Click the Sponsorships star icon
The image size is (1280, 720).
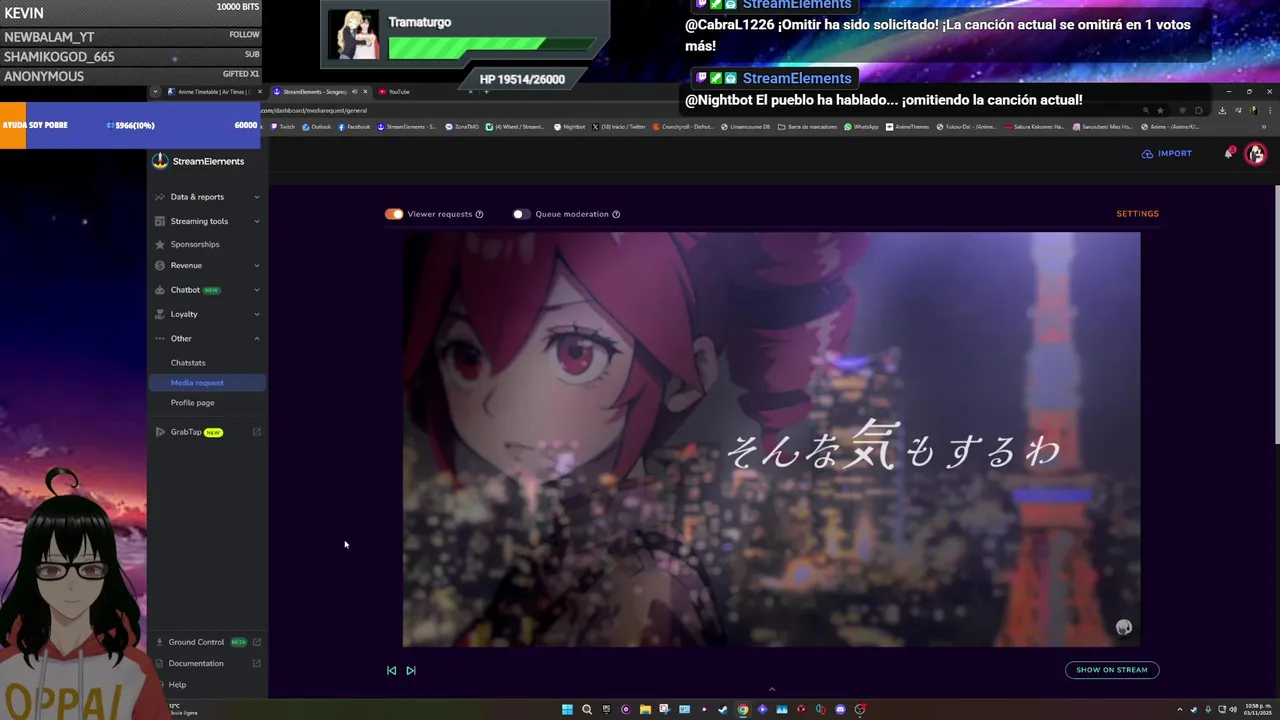coord(160,244)
